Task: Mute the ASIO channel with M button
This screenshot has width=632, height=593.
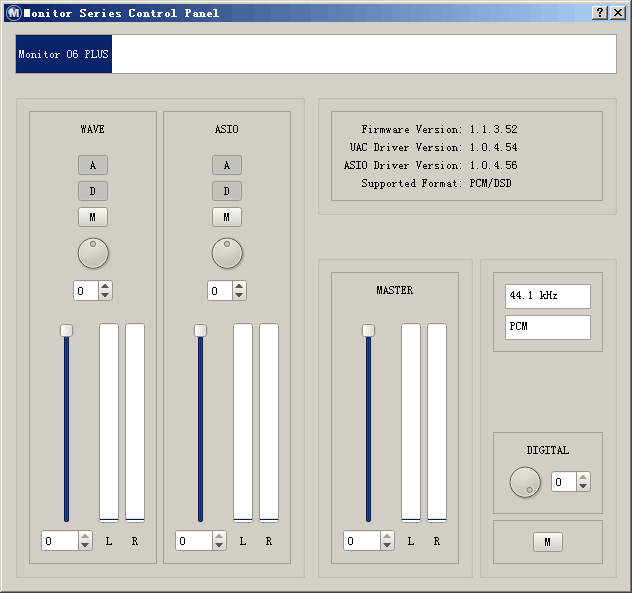Action: 227,217
